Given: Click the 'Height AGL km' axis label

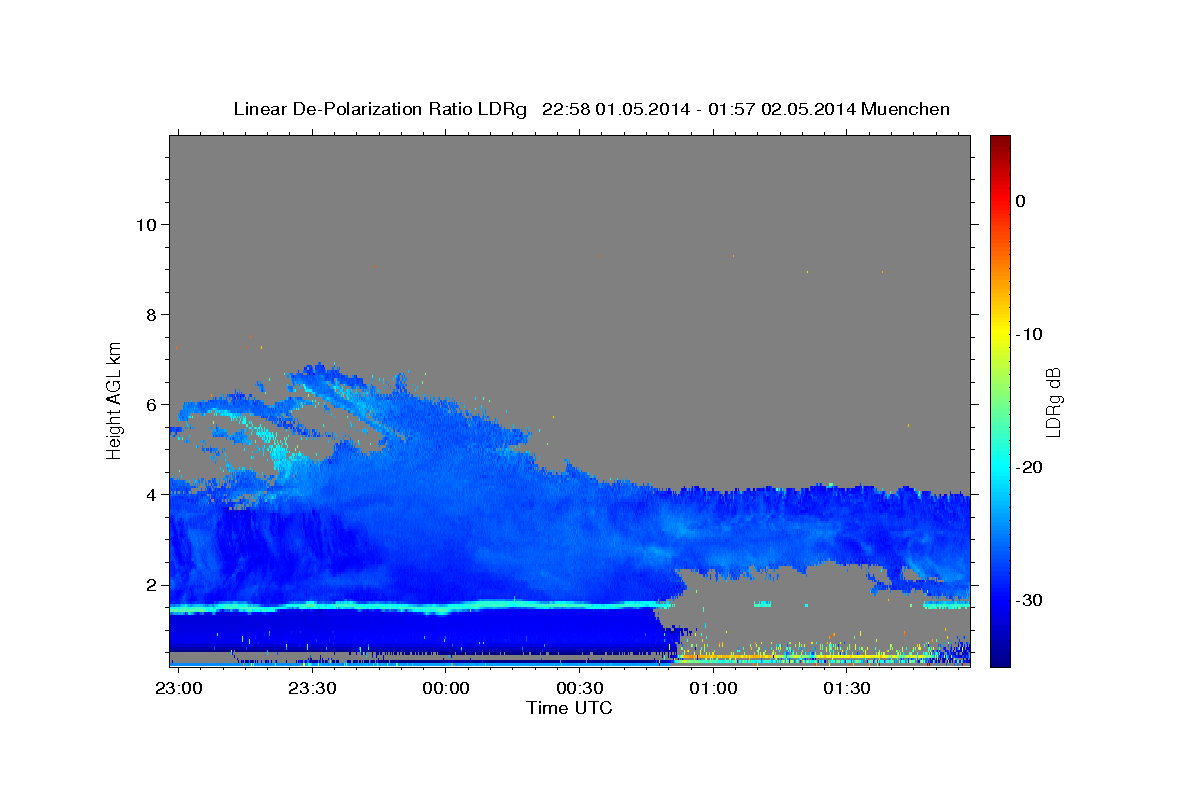Looking at the screenshot, I should click(115, 400).
